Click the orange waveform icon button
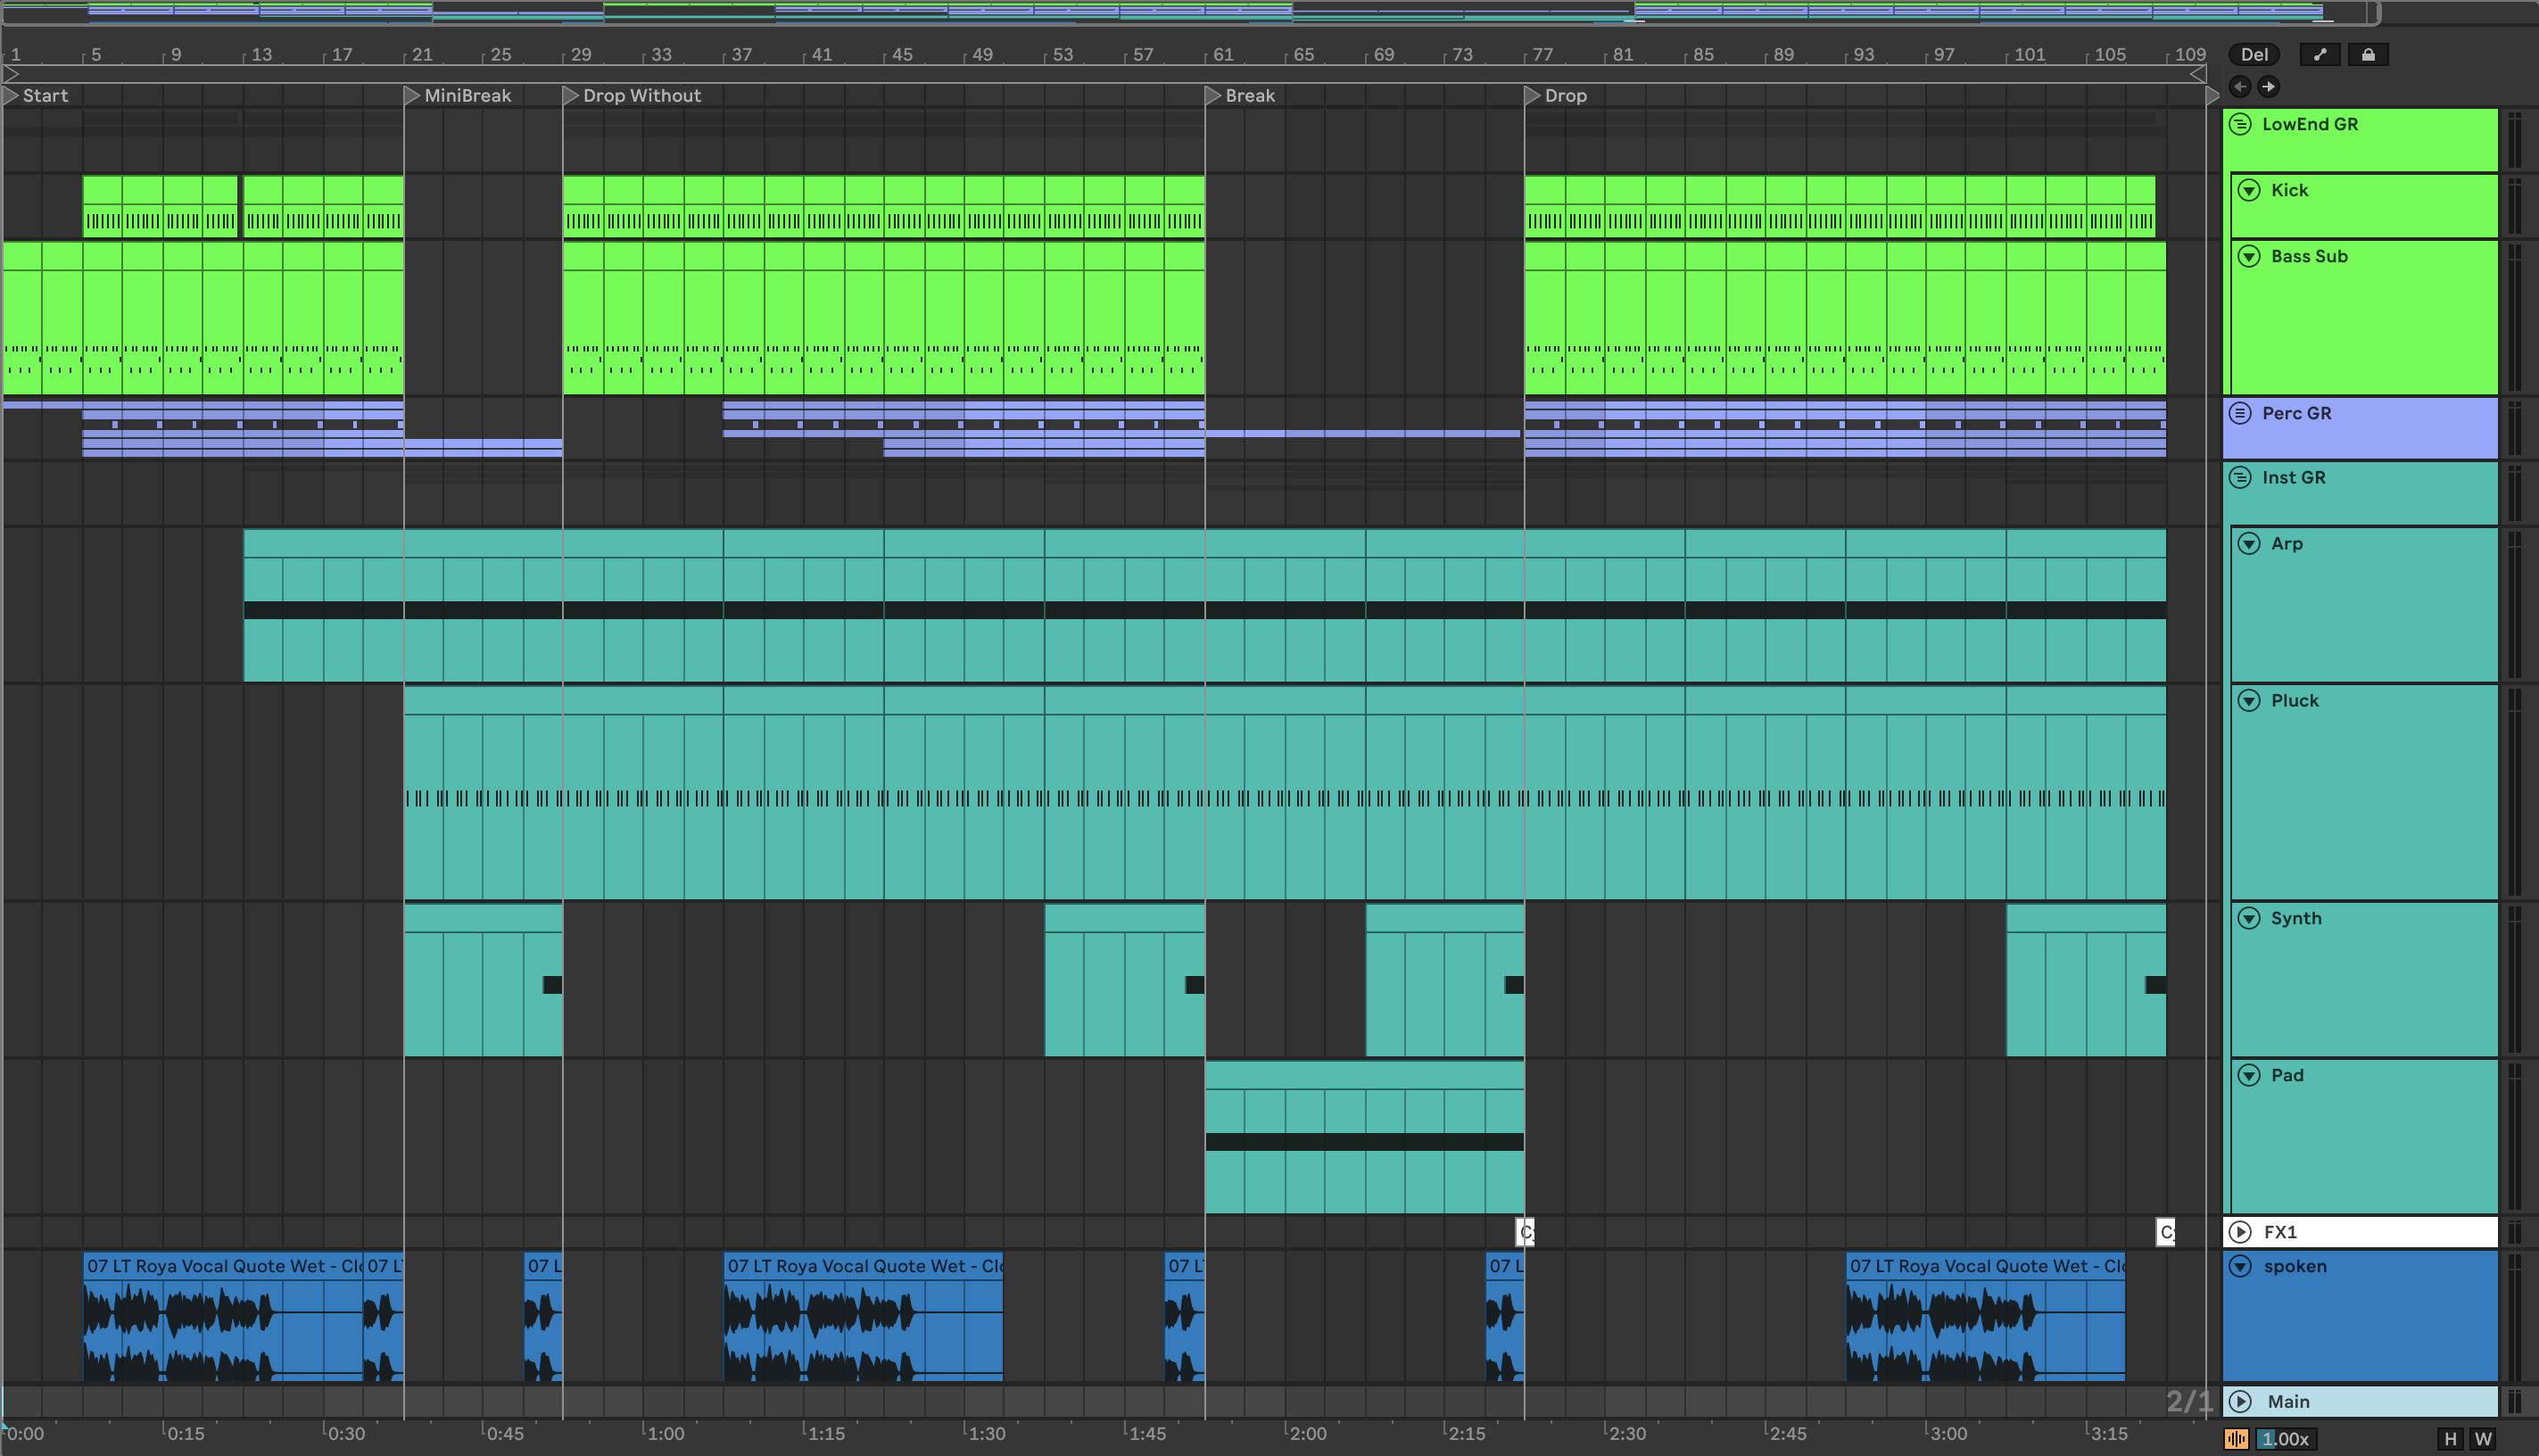The image size is (2539, 1456). [2236, 1439]
